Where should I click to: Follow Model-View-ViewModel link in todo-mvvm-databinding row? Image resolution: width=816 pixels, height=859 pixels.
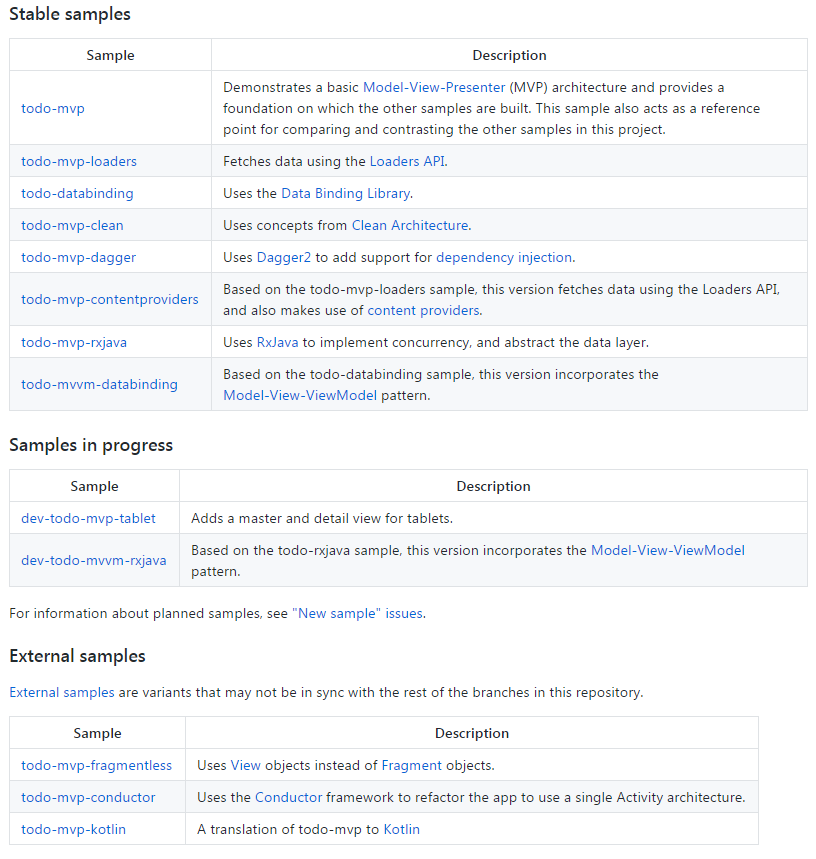coord(300,396)
